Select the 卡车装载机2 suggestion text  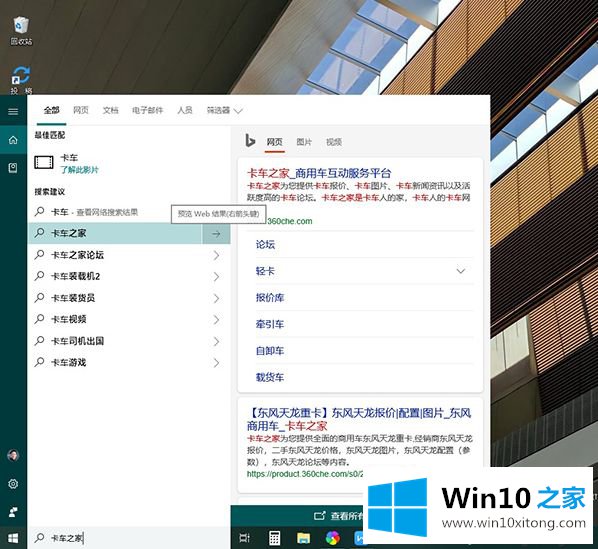76,276
